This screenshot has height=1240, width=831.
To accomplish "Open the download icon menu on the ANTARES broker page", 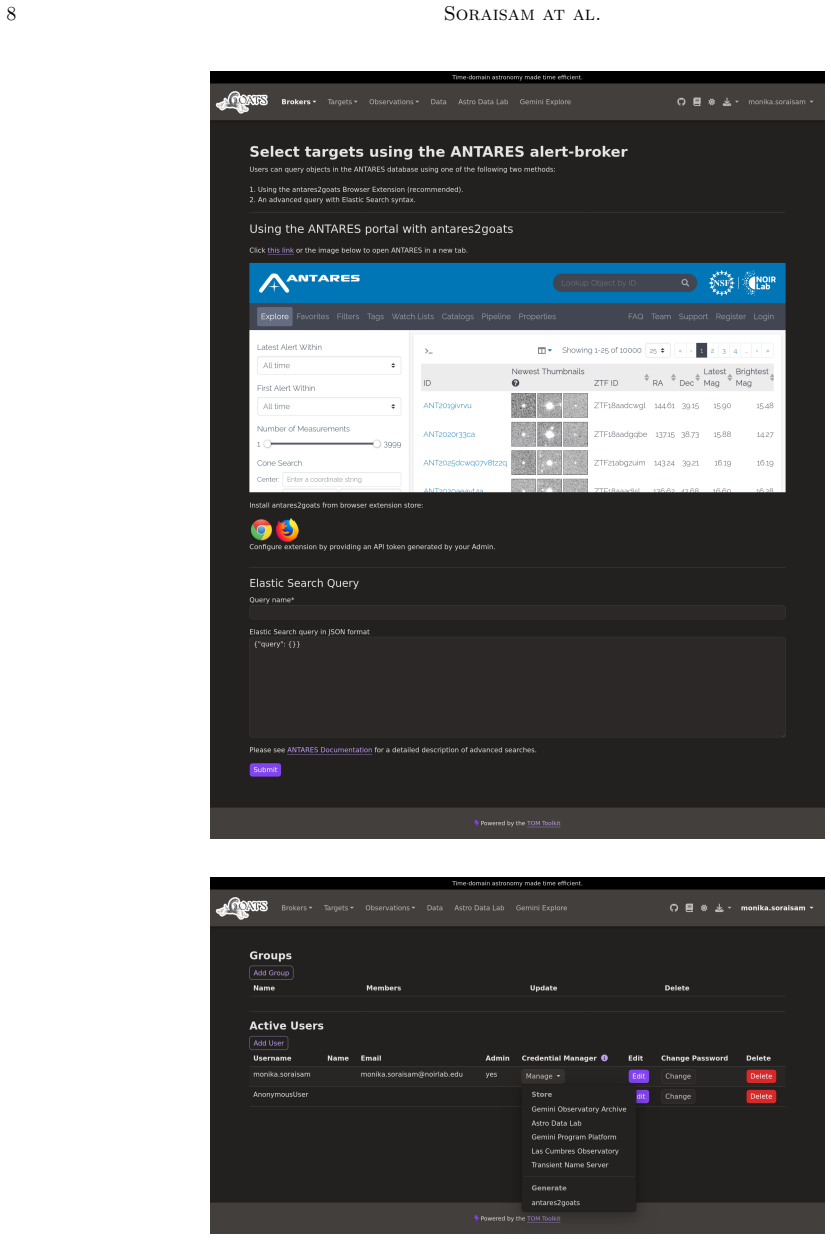I will [x=729, y=102].
